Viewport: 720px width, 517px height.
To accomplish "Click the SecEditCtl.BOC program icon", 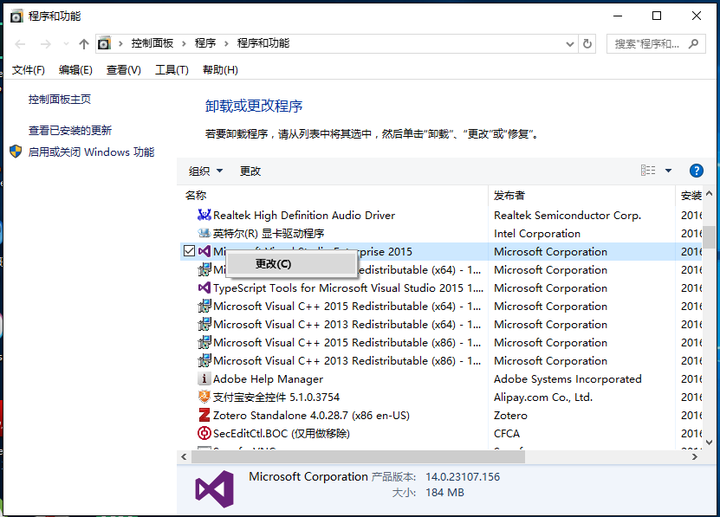I will click(204, 433).
